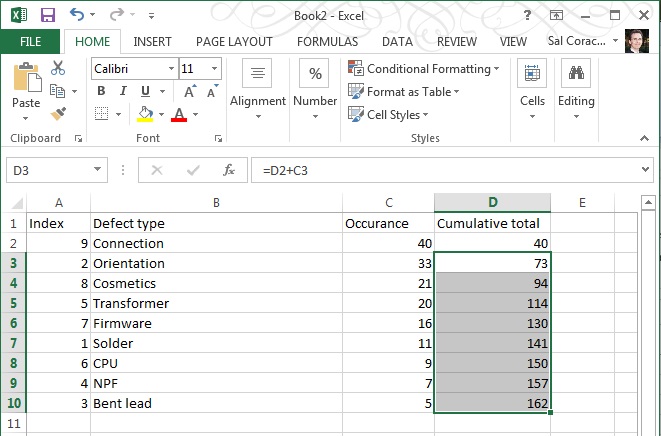Screen dimensions: 661x436
Task: Open the Number format percent icon
Action: click(x=315, y=74)
